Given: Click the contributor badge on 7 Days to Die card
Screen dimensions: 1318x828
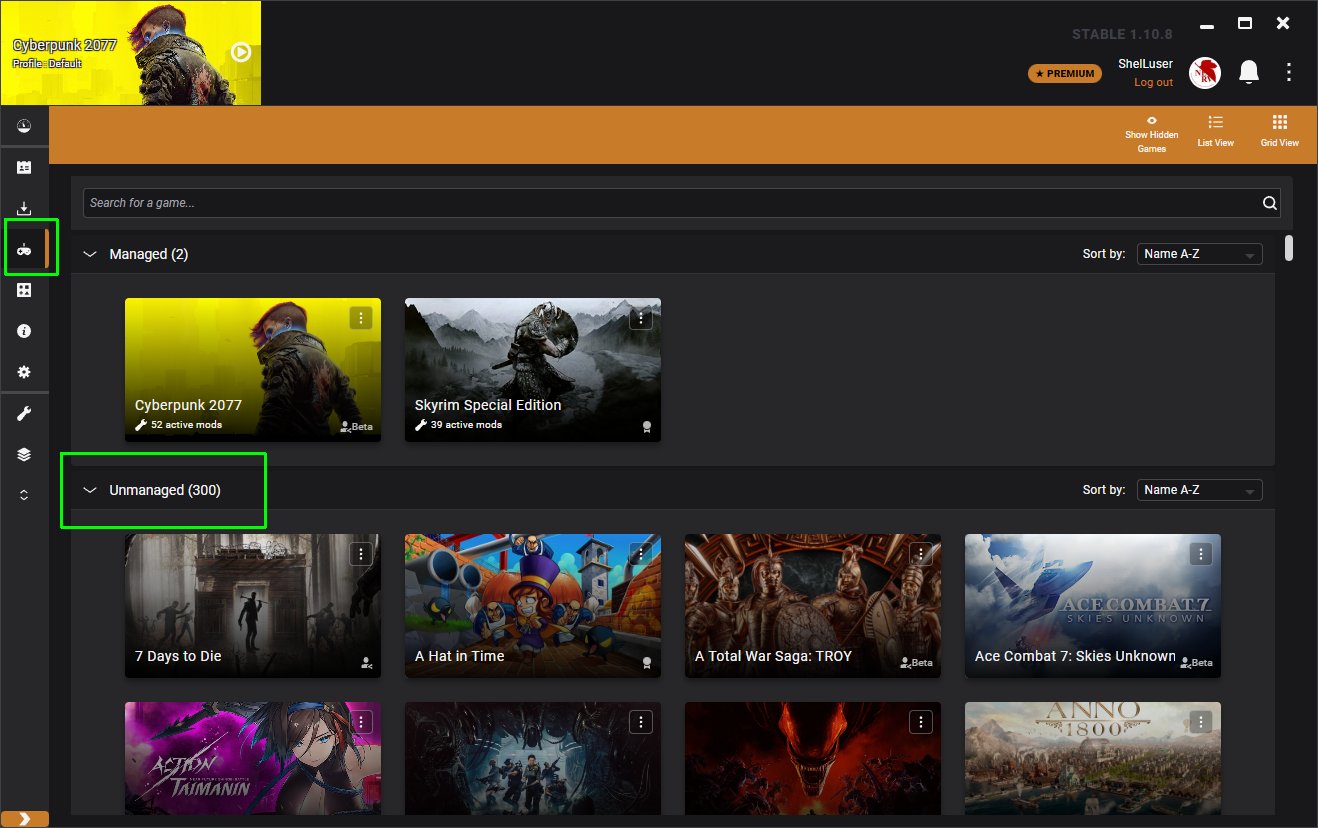Looking at the screenshot, I should click(367, 662).
